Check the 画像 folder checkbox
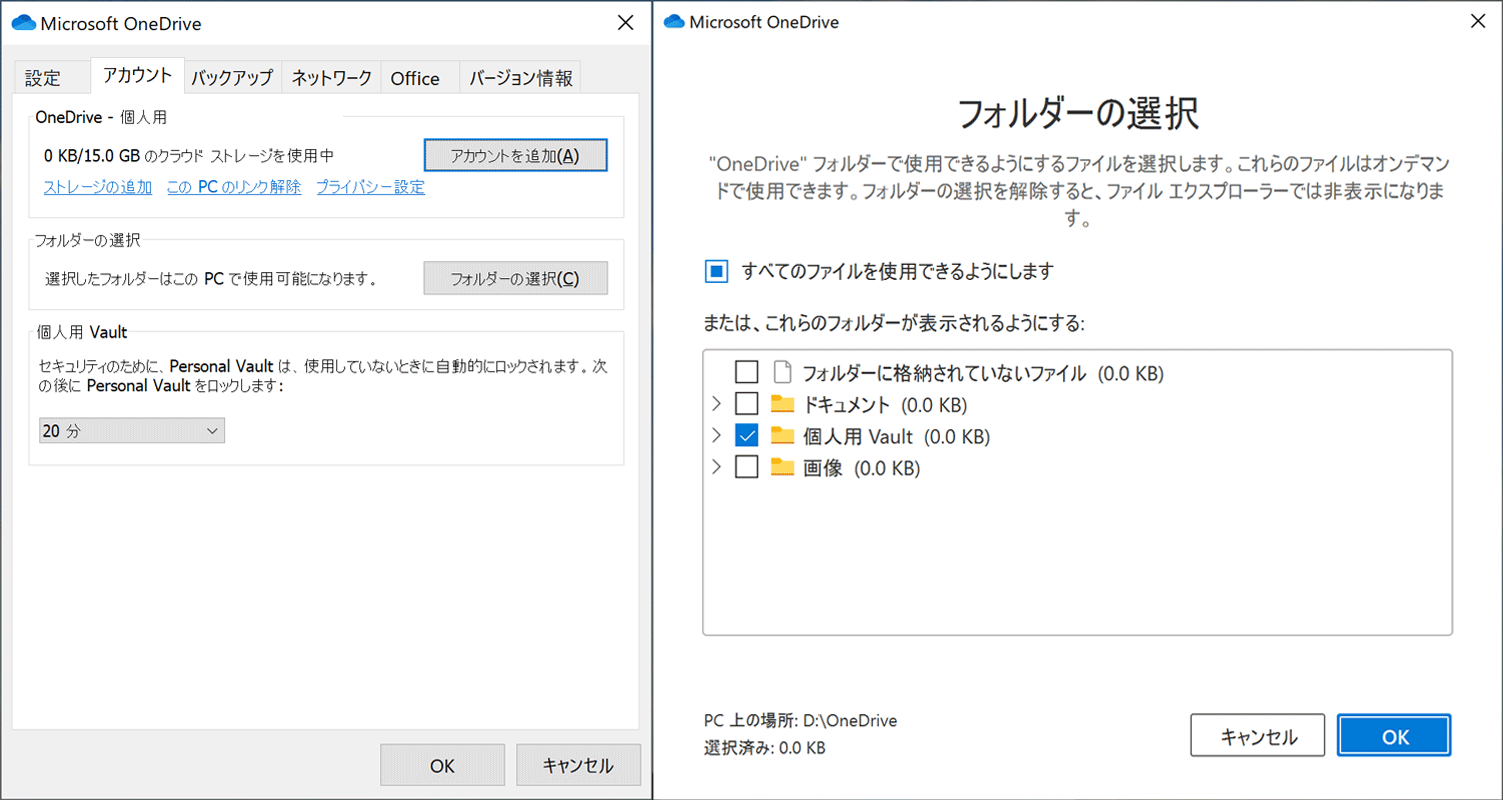The image size is (1503, 800). (x=747, y=467)
